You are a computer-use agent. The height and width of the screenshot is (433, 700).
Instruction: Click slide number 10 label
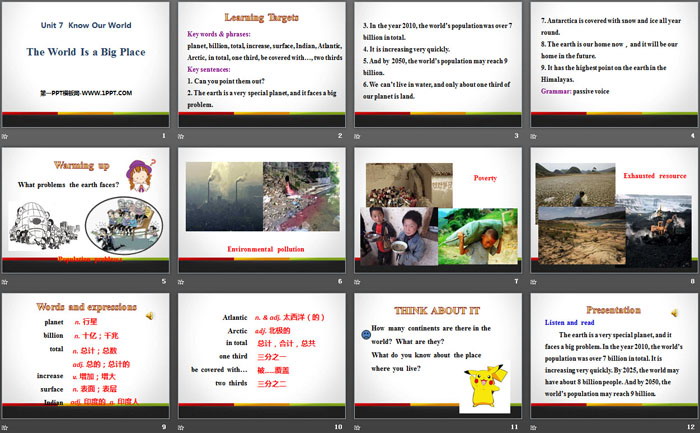(x=338, y=427)
